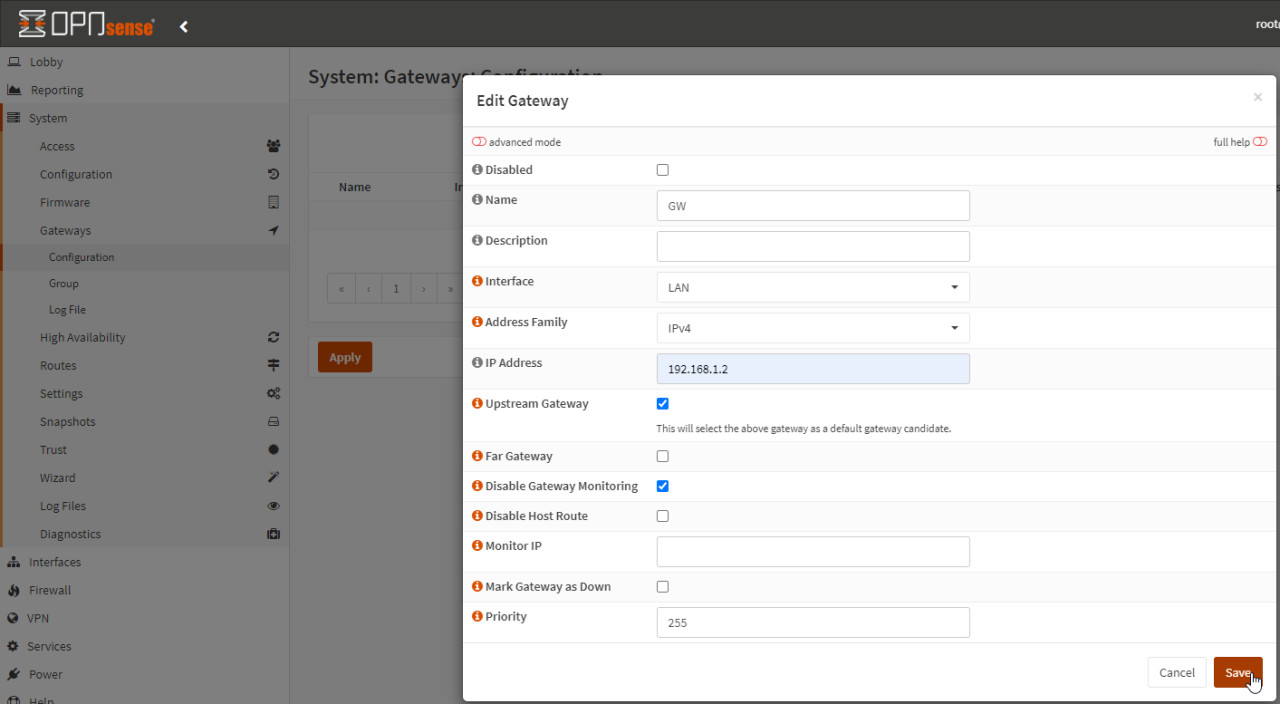Click the help icon next to Priority
This screenshot has width=1280, height=704.
pyautogui.click(x=477, y=617)
